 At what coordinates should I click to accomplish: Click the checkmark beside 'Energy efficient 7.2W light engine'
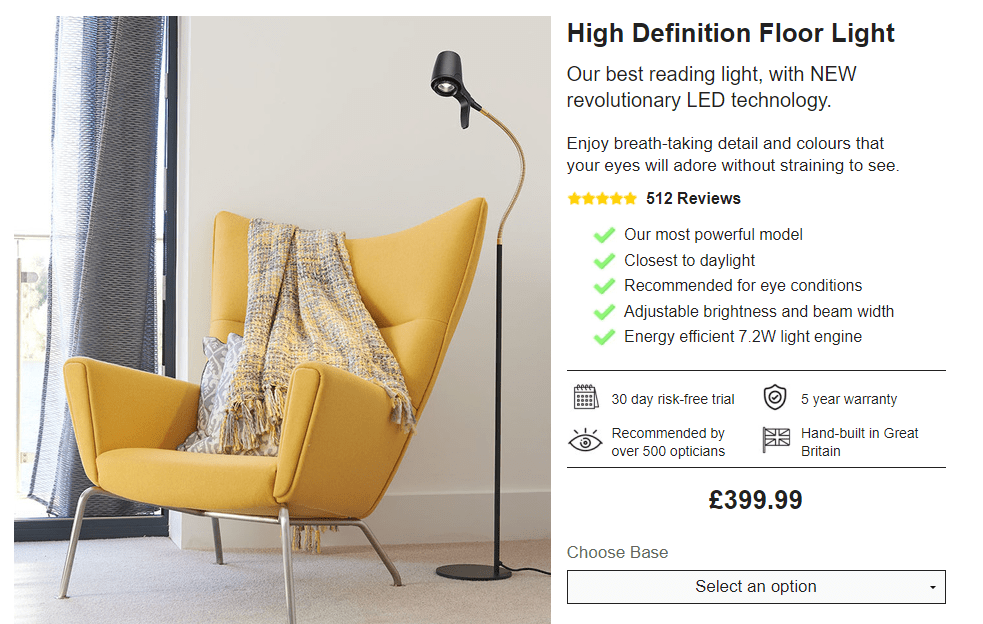tap(604, 338)
